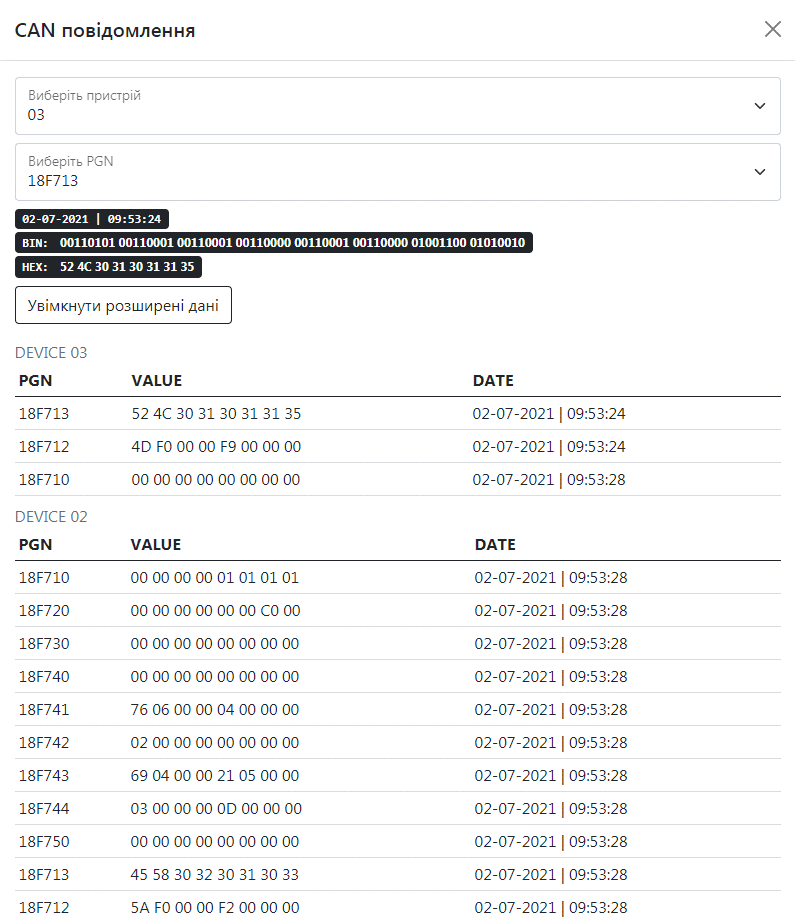The height and width of the screenshot is (919, 795).
Task: Select the BIN binary value badge
Action: pyautogui.click(x=273, y=243)
